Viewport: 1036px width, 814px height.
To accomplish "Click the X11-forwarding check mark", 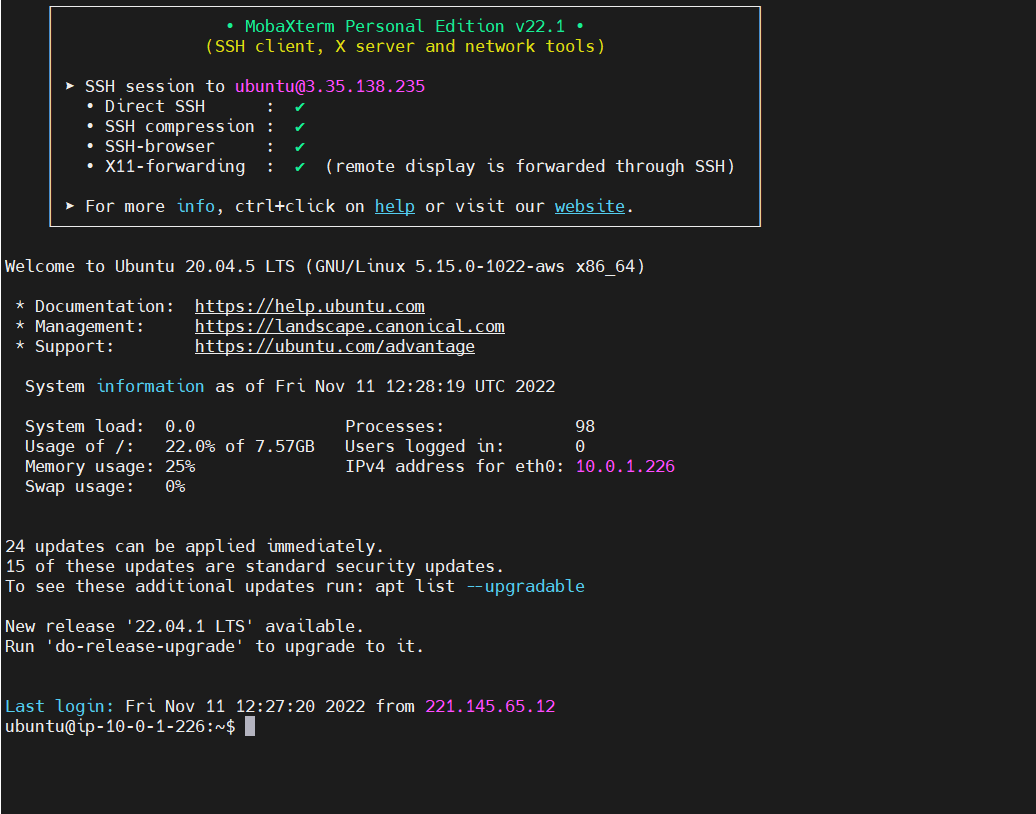I will tap(300, 166).
